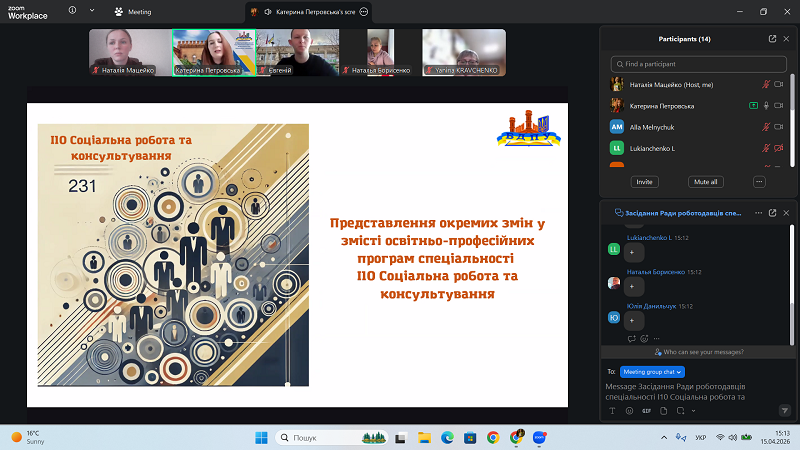Open the Meeting group chat recipient dropdown

click(x=652, y=371)
